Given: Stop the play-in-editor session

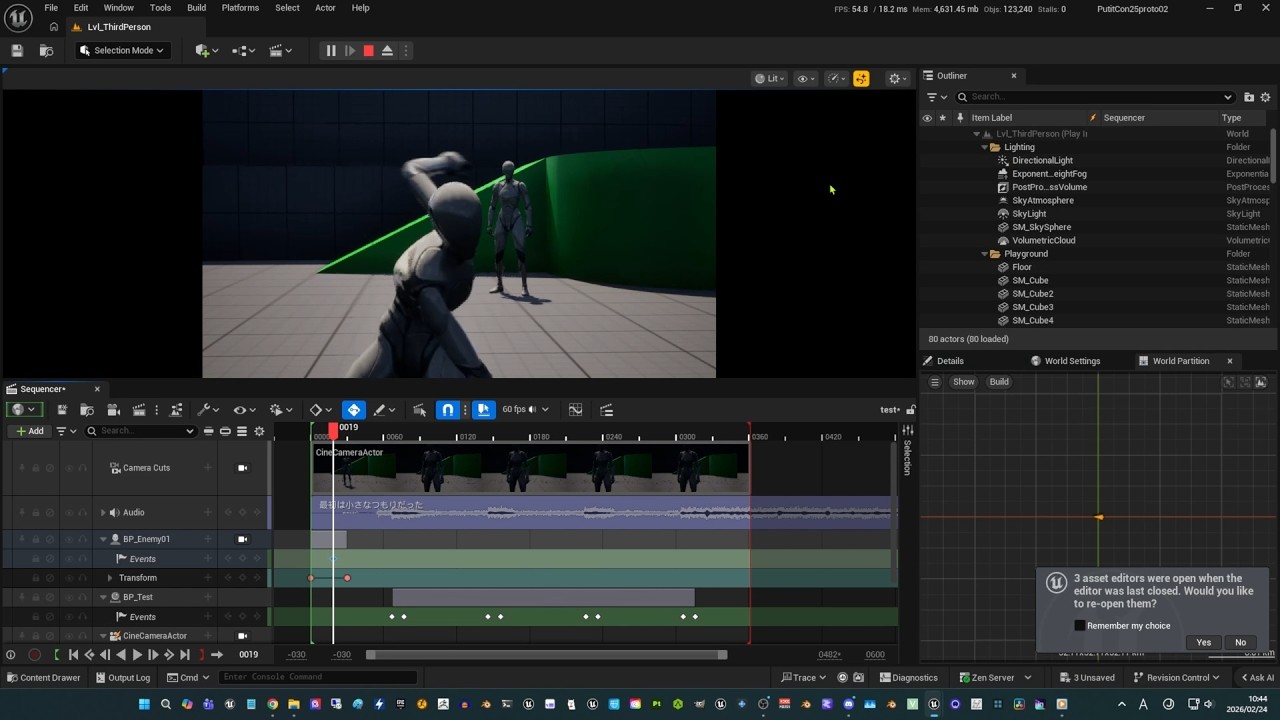Looking at the screenshot, I should click(368, 50).
